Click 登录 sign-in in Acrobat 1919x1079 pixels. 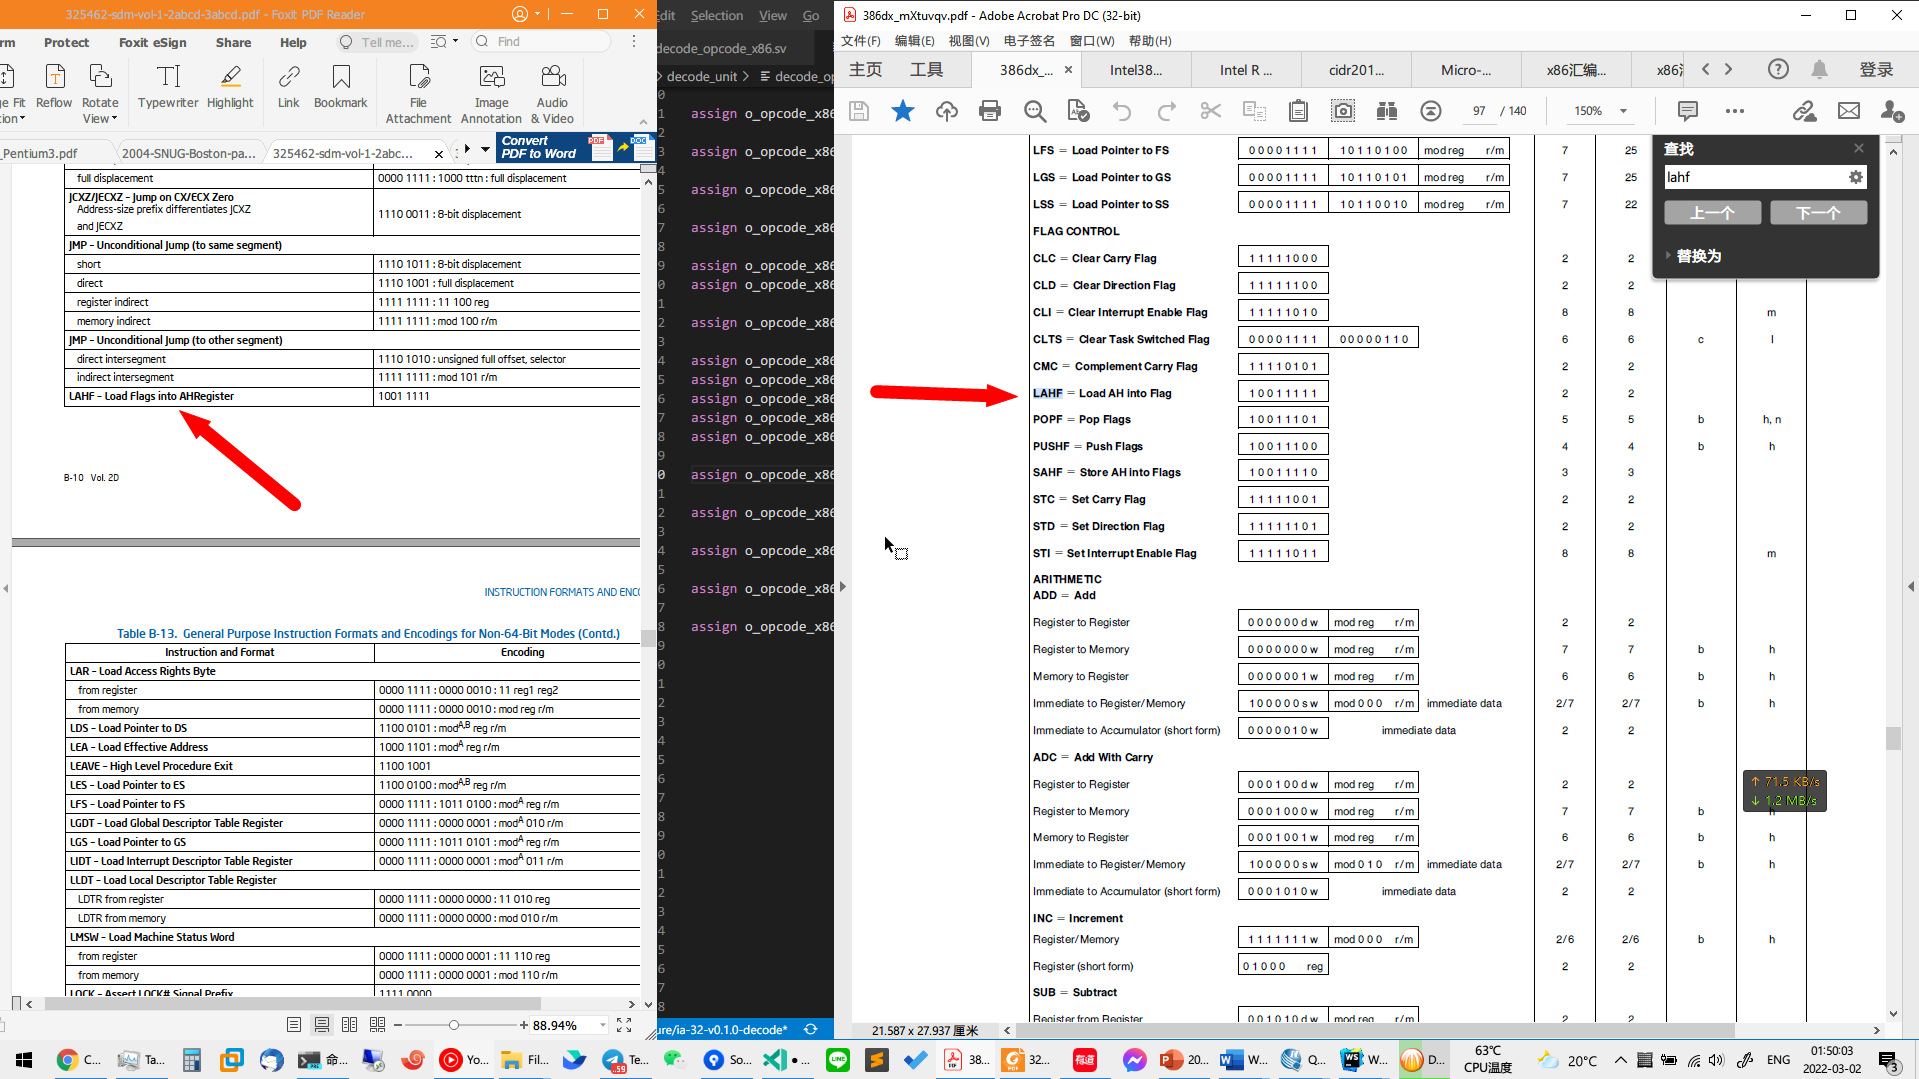click(1876, 69)
